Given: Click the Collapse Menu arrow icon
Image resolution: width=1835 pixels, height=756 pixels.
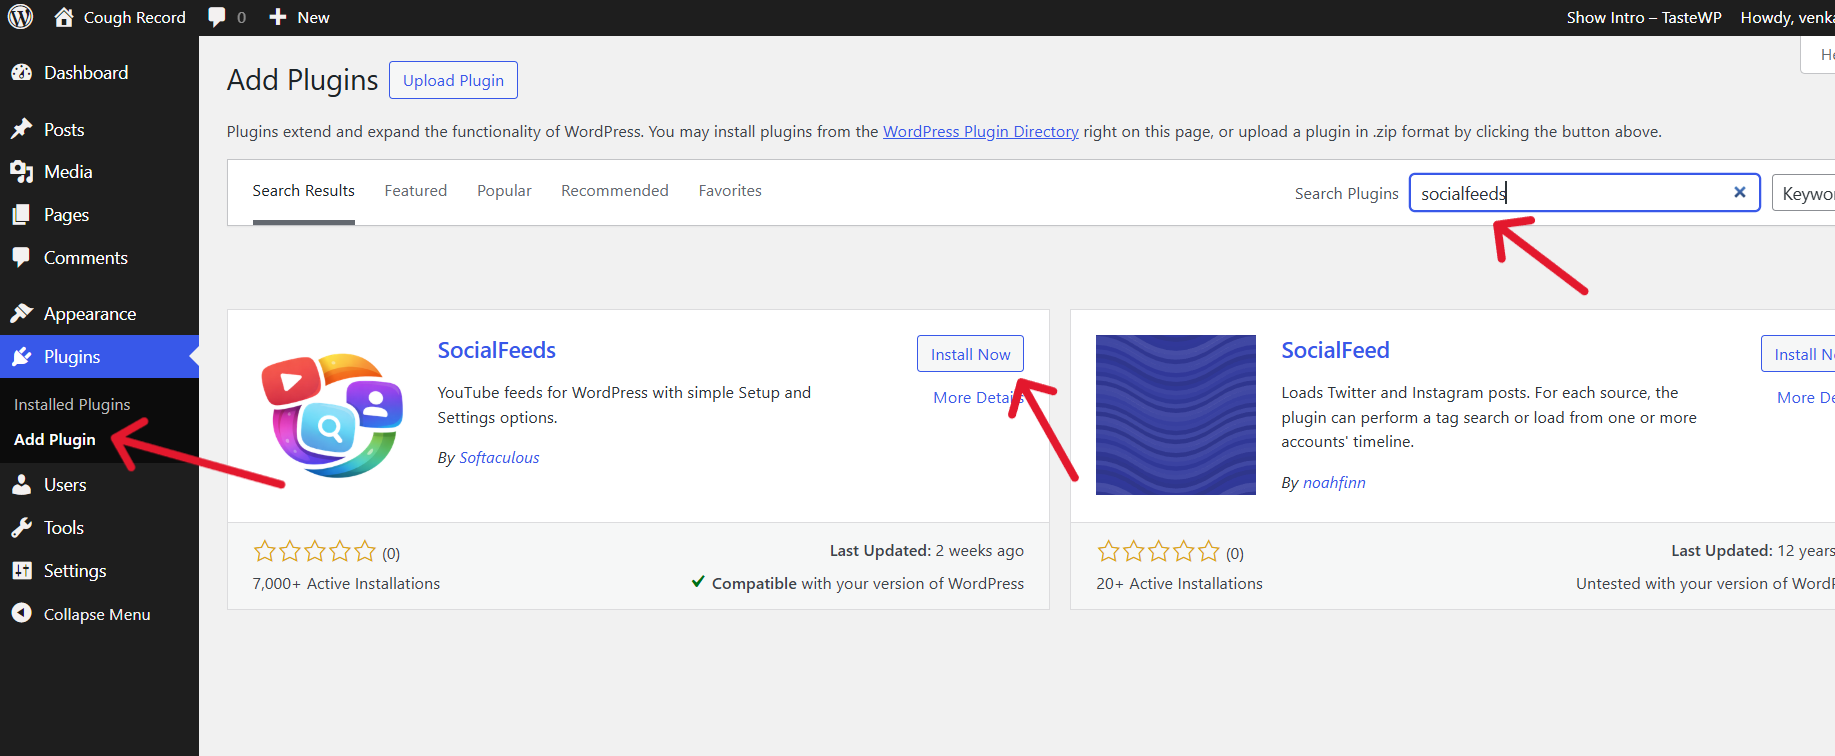Looking at the screenshot, I should tap(21, 613).
